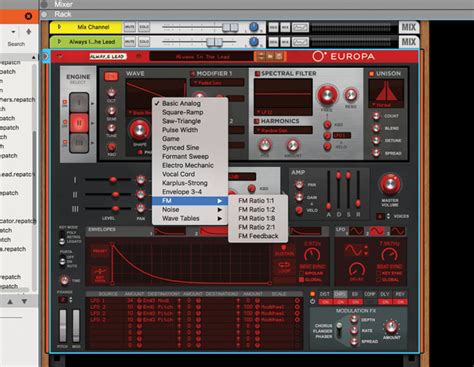This screenshot has height=367, width=474.
Task: Click the Modulation FX RATE knob
Action: [x=354, y=330]
